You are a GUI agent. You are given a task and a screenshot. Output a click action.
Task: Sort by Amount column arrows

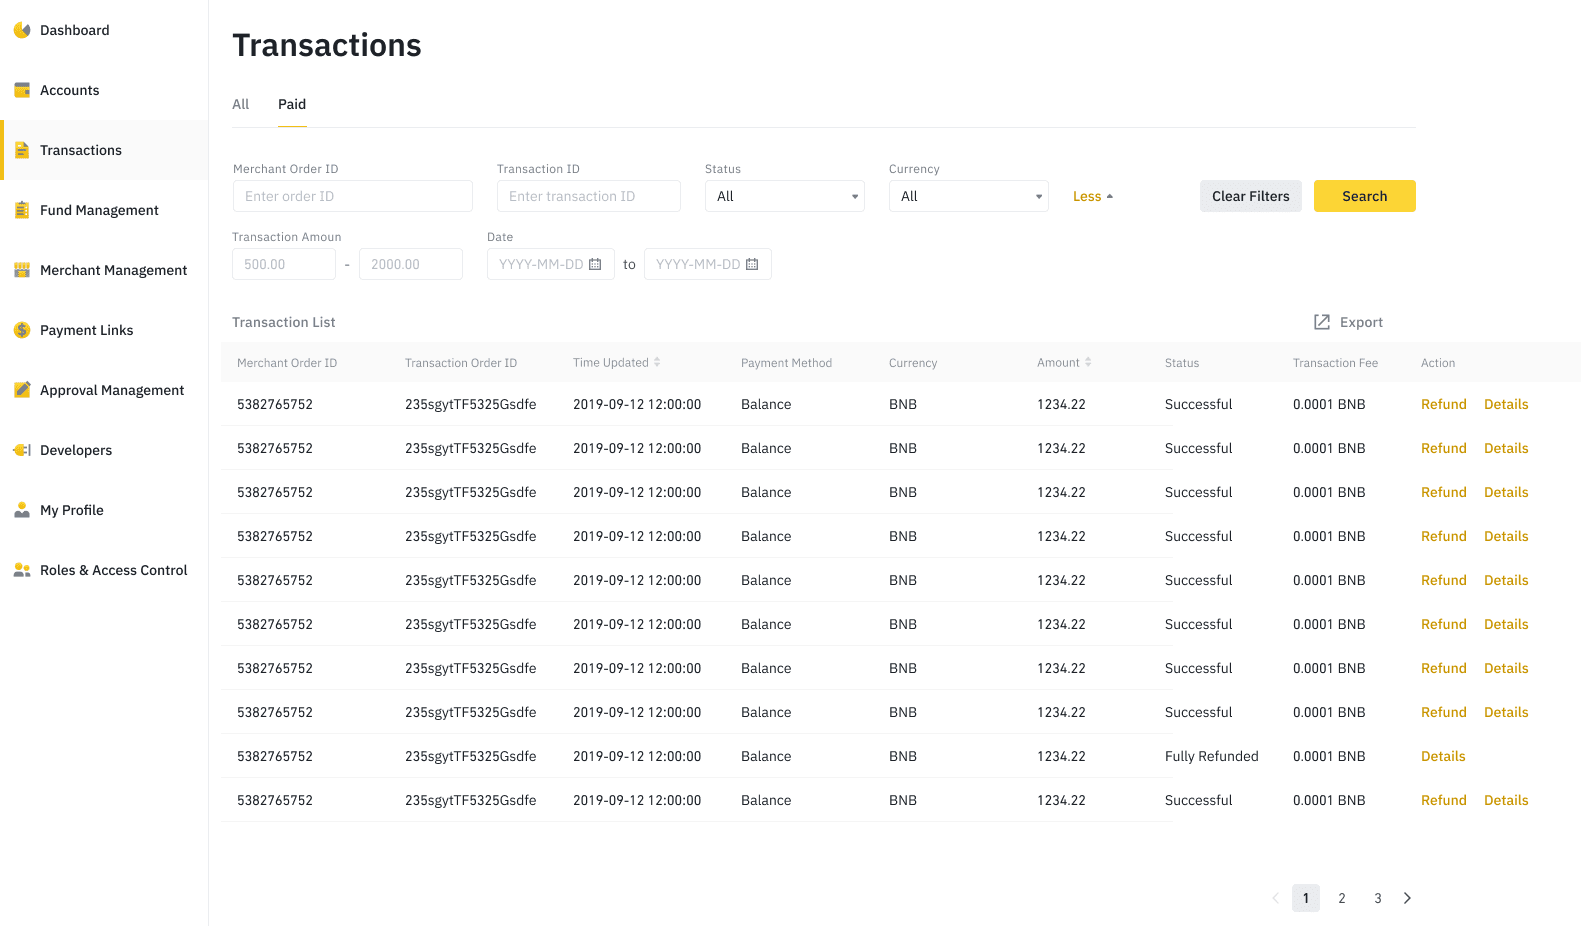(x=1088, y=362)
